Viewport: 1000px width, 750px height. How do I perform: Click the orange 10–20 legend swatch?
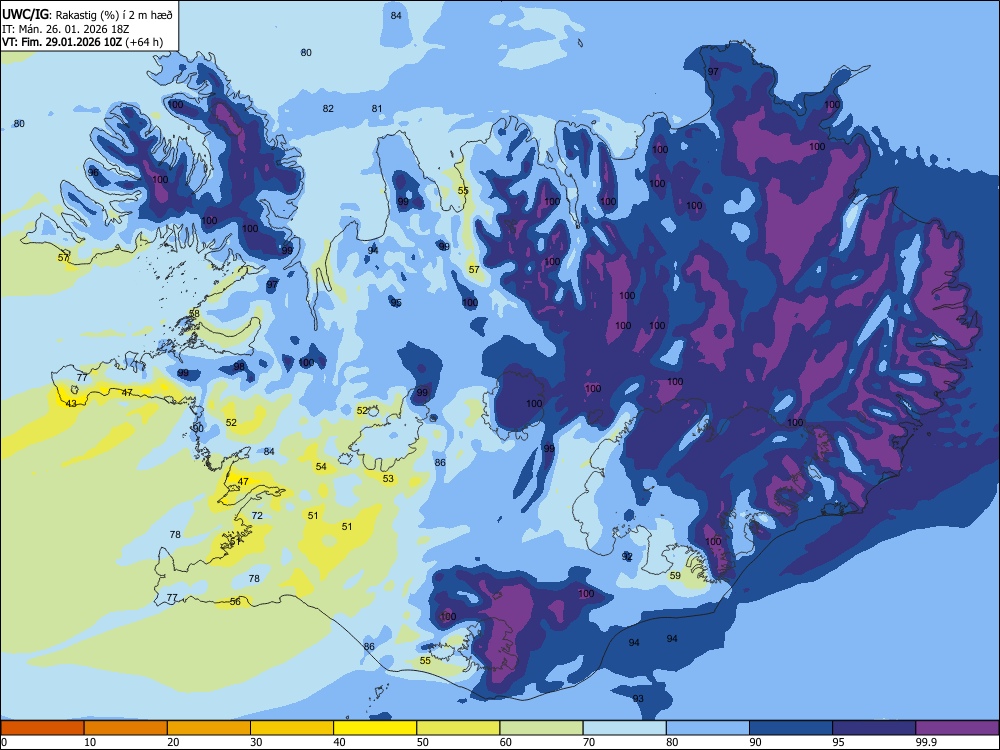pyautogui.click(x=126, y=728)
